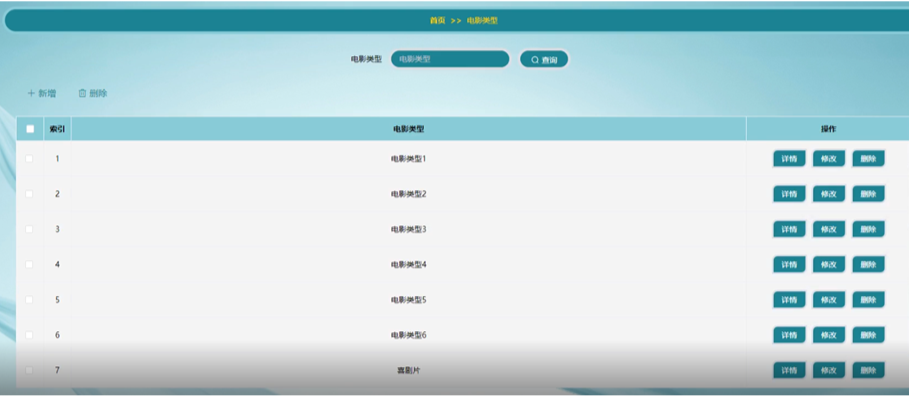Select the cell text 电影类型1

[x=409, y=159]
